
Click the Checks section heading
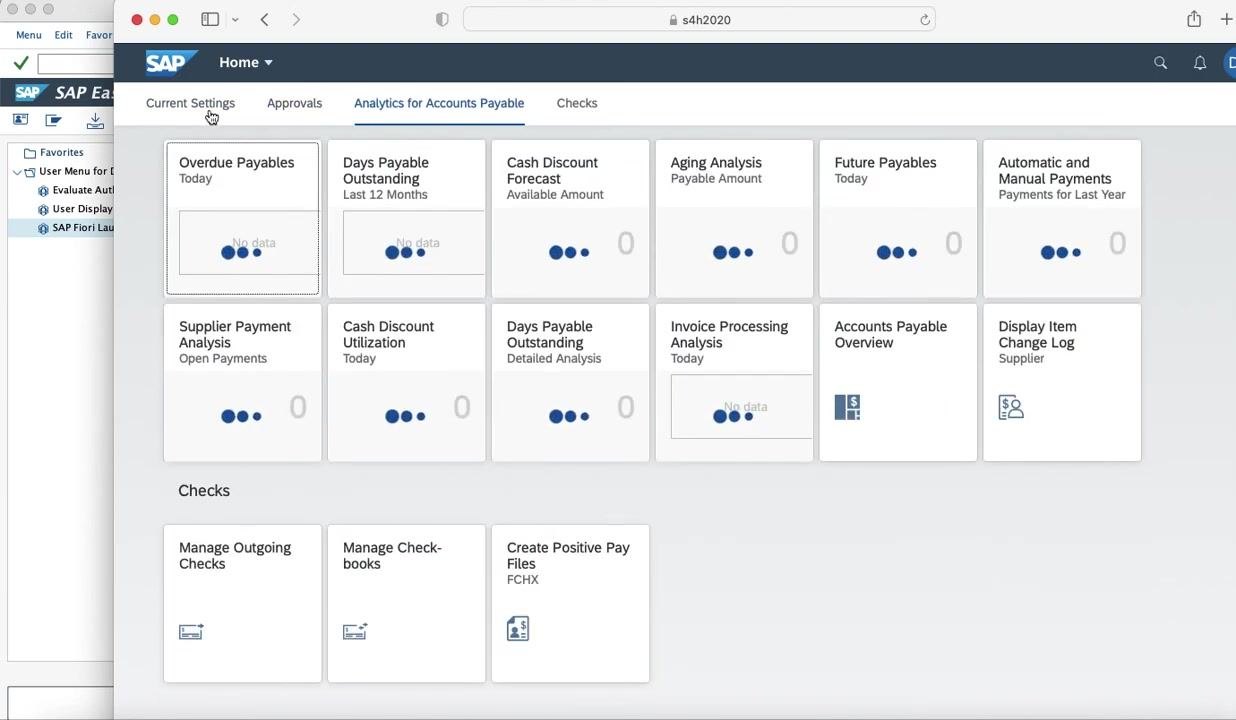pyautogui.click(x=204, y=490)
